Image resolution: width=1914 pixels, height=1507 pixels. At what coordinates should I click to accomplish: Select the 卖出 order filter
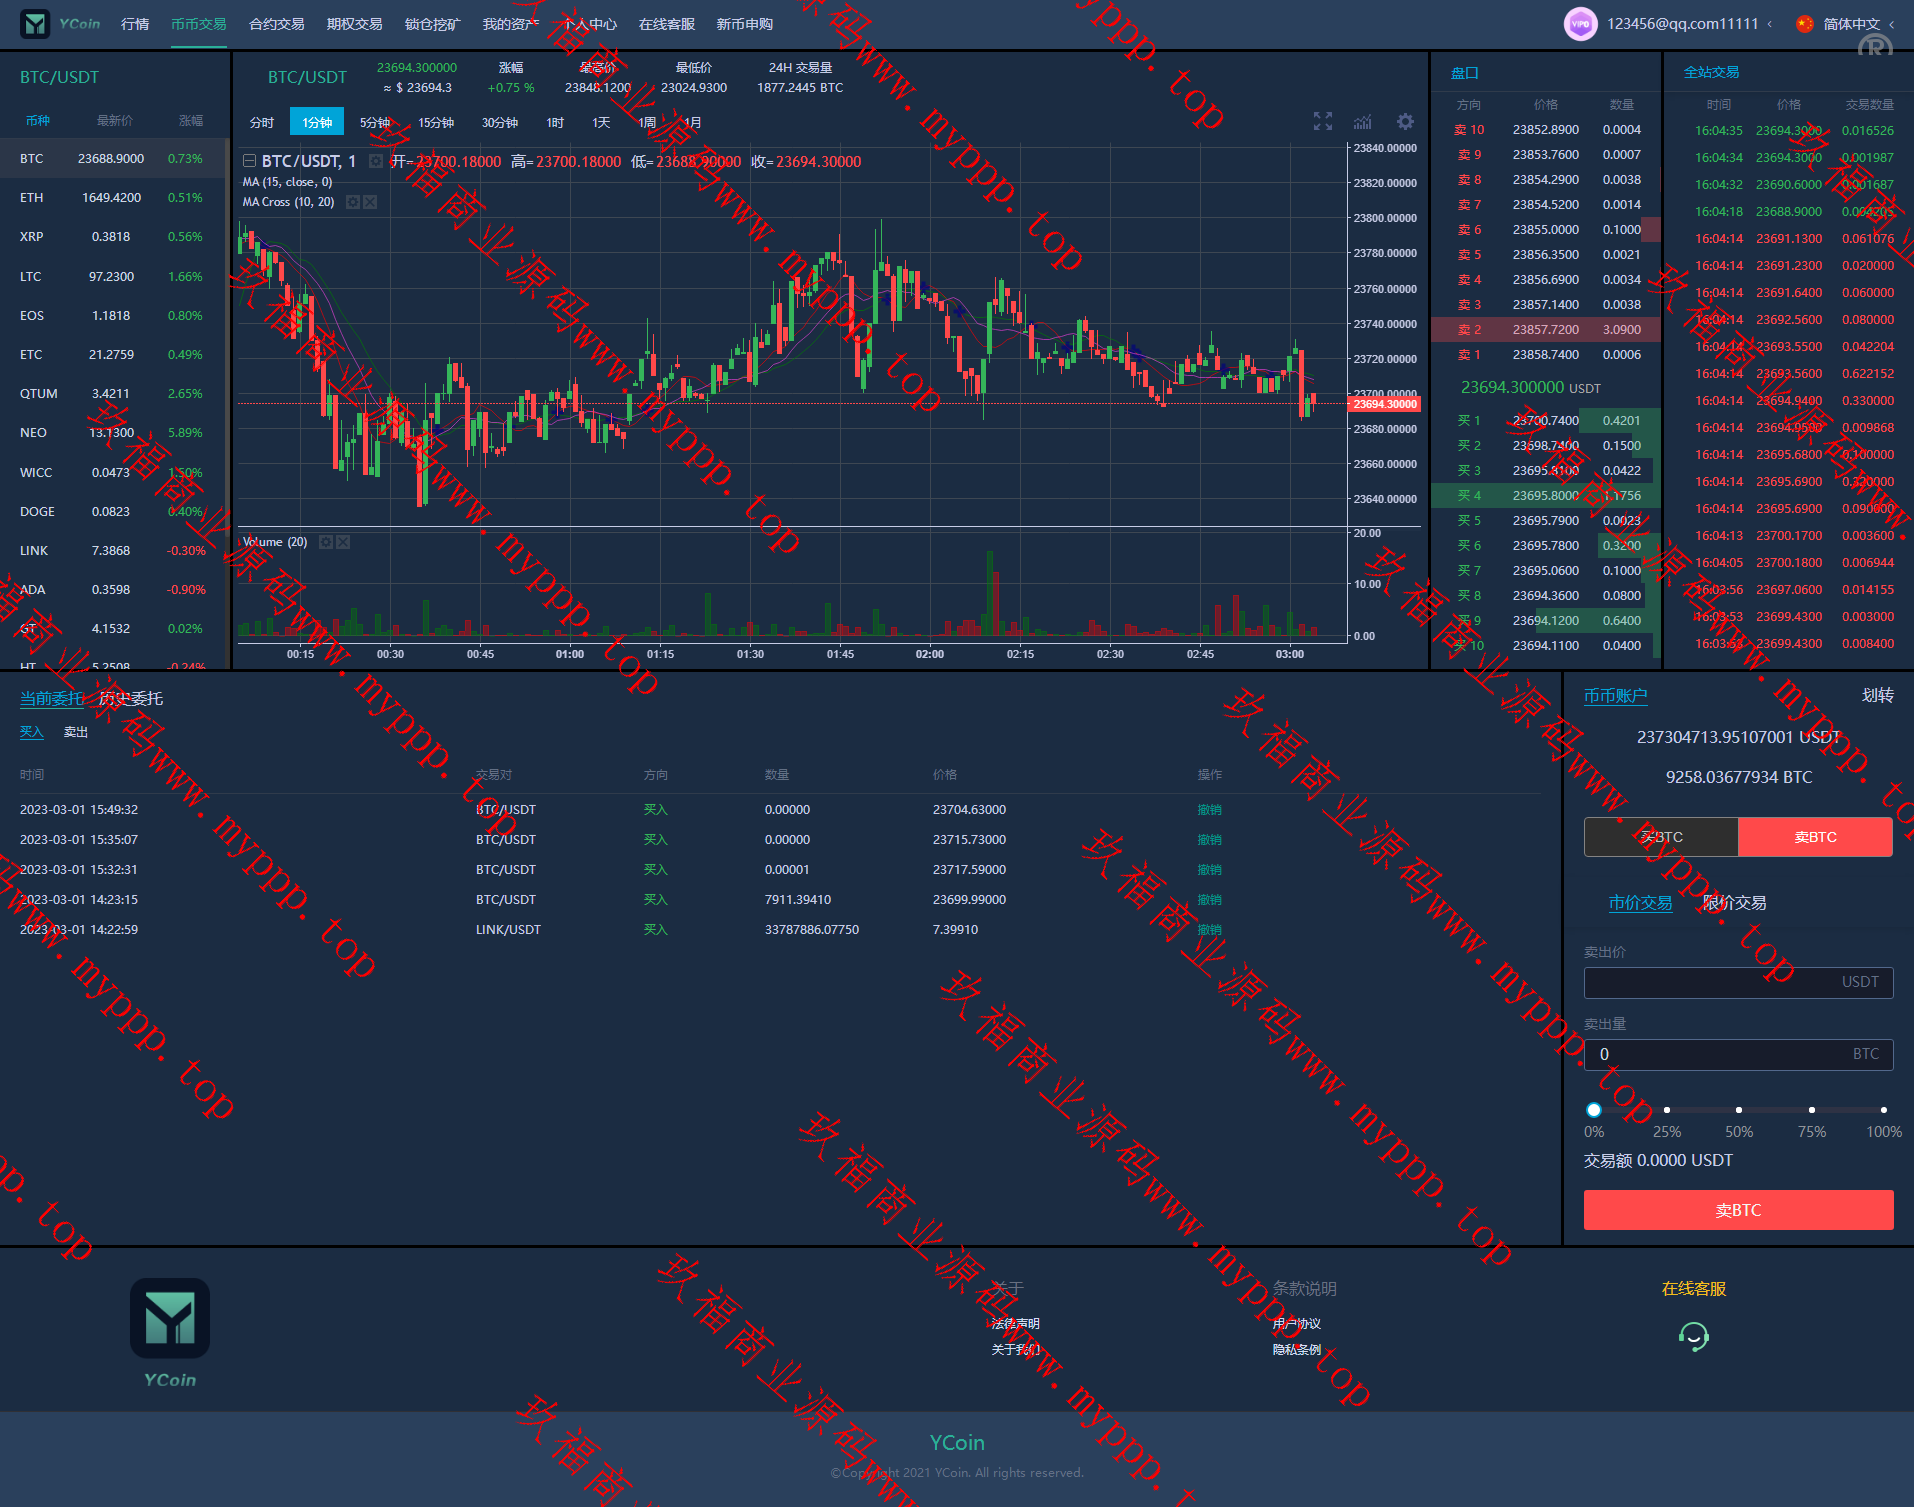pyautogui.click(x=76, y=732)
